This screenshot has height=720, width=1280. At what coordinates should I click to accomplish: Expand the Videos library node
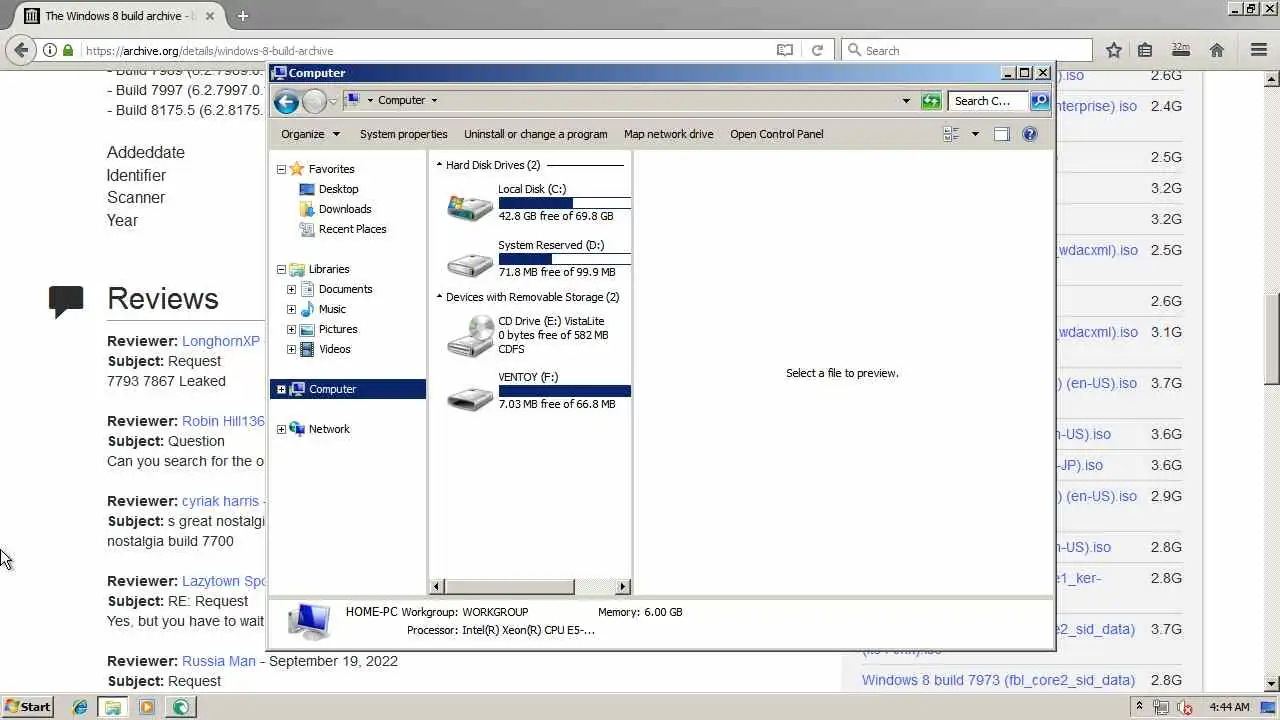pos(291,349)
